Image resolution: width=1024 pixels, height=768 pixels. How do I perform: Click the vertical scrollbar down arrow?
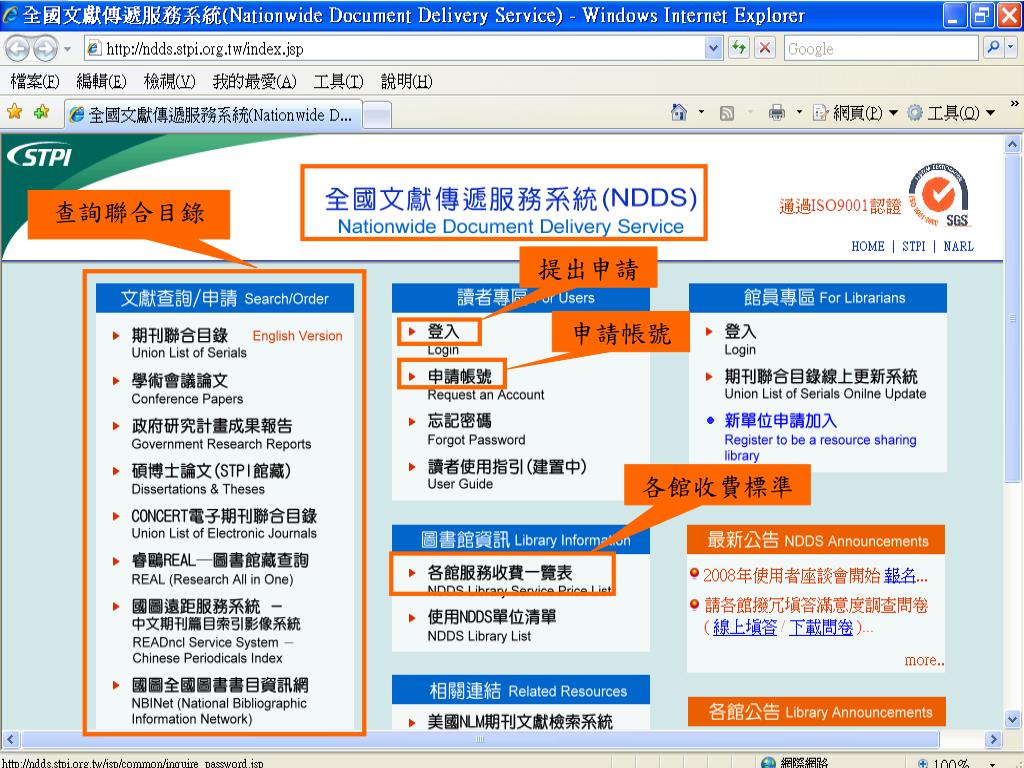pos(1012,720)
